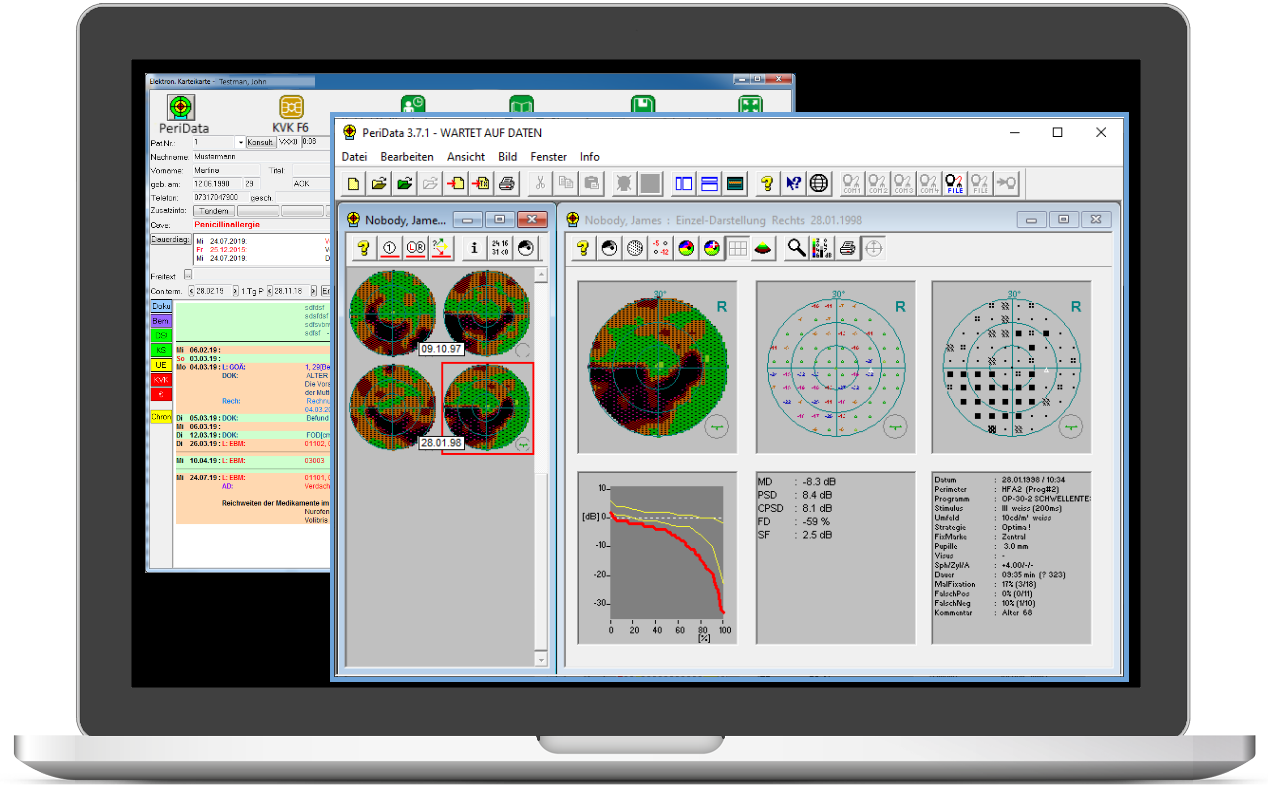Open the Bearbeiten menu
This screenshot has width=1268, height=800.
pyautogui.click(x=407, y=157)
